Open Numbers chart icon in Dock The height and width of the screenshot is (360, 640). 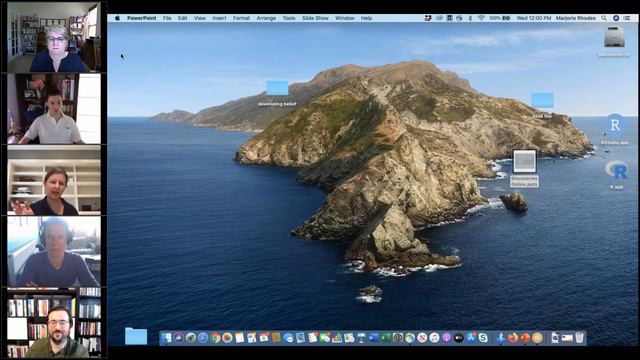coord(337,338)
